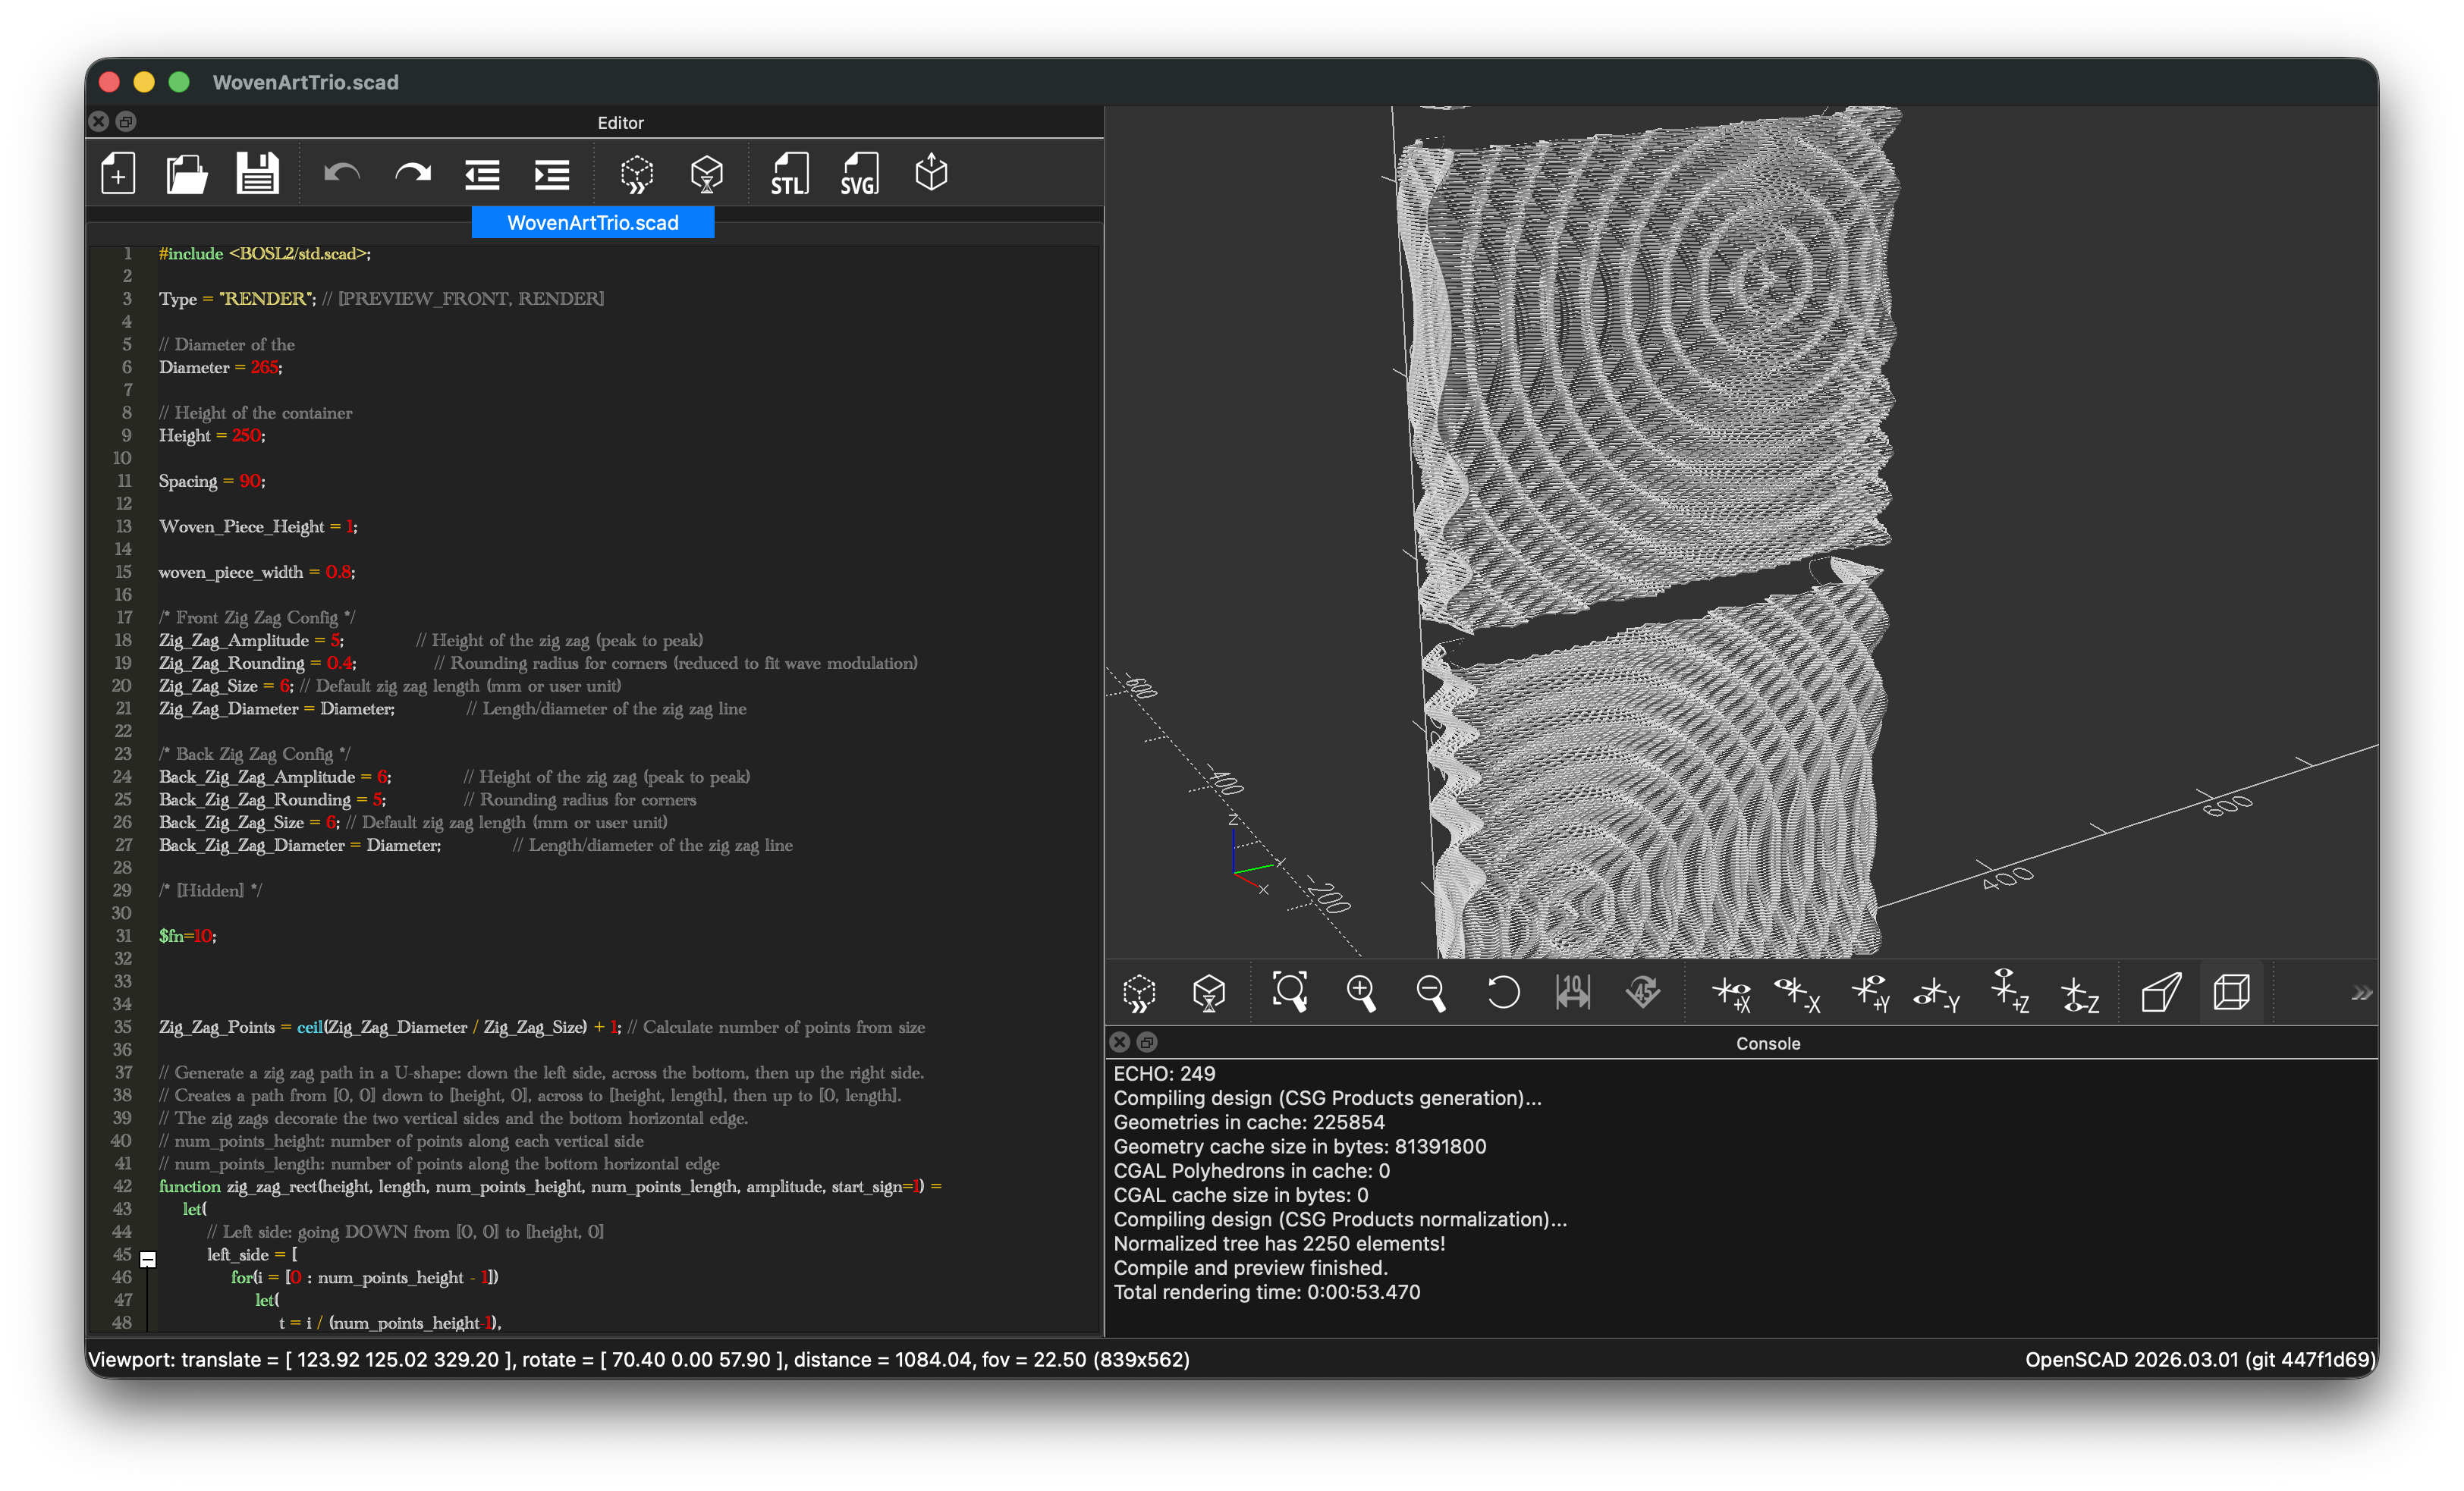Toggle orthogonal projection mode
The height and width of the screenshot is (1491, 2464).
tap(2232, 992)
